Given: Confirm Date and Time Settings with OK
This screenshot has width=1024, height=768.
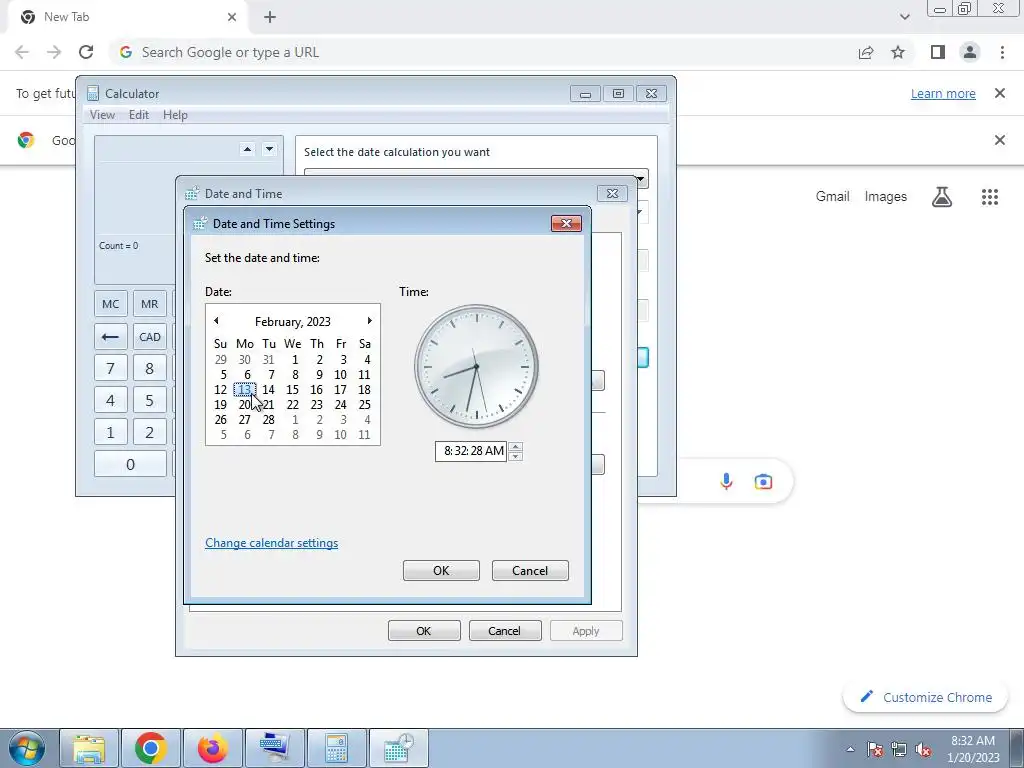Looking at the screenshot, I should tap(441, 570).
